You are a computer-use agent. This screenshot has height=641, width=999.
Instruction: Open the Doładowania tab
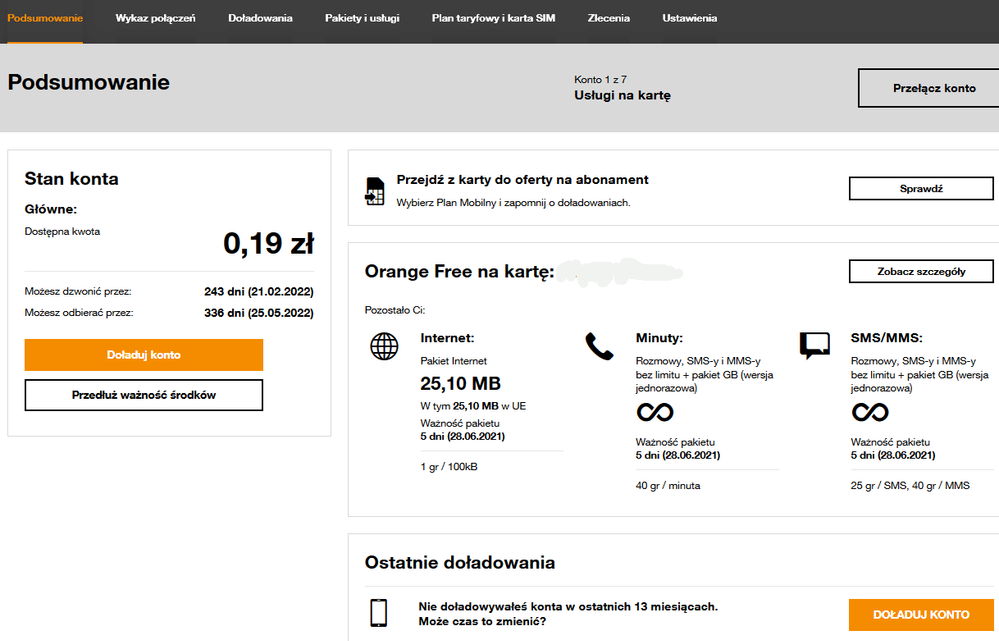pyautogui.click(x=260, y=19)
